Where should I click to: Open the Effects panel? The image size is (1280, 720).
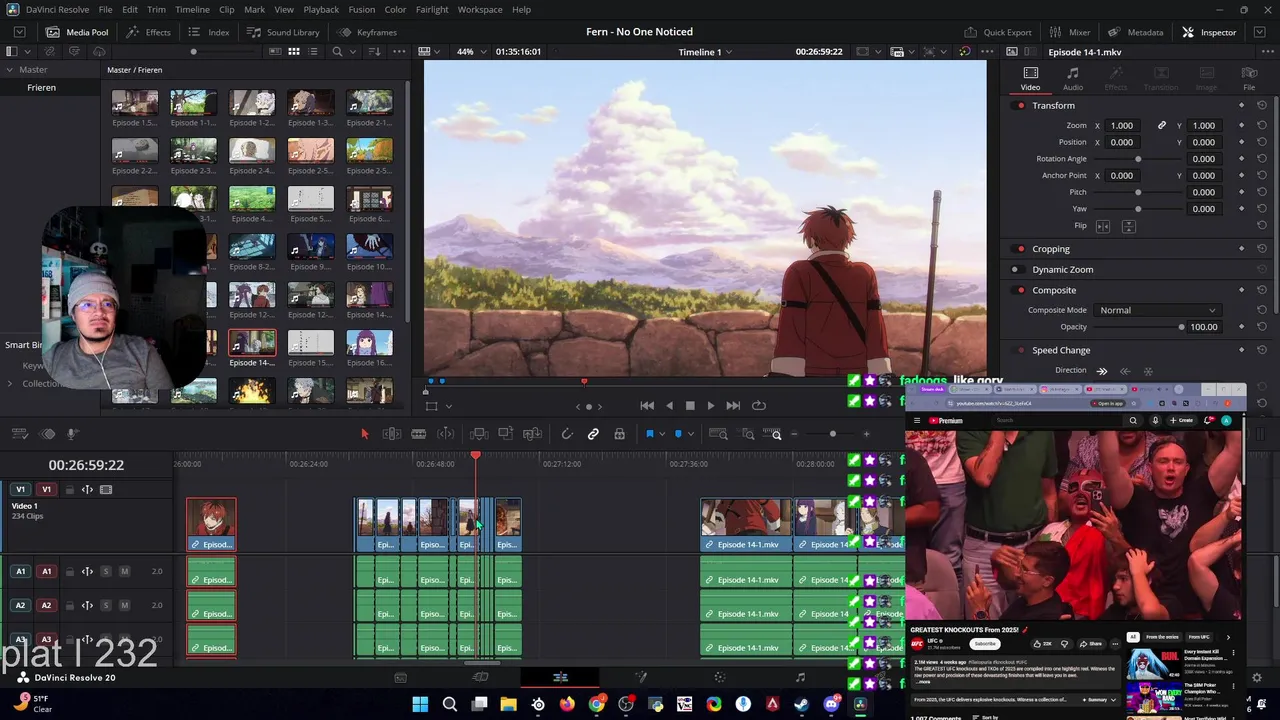(148, 32)
